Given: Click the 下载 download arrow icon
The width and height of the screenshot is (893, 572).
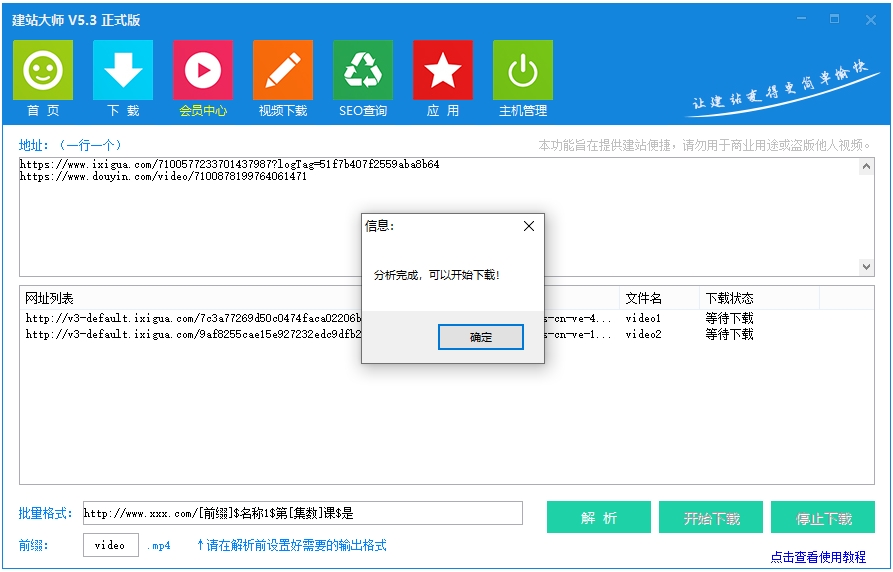Looking at the screenshot, I should (123, 70).
